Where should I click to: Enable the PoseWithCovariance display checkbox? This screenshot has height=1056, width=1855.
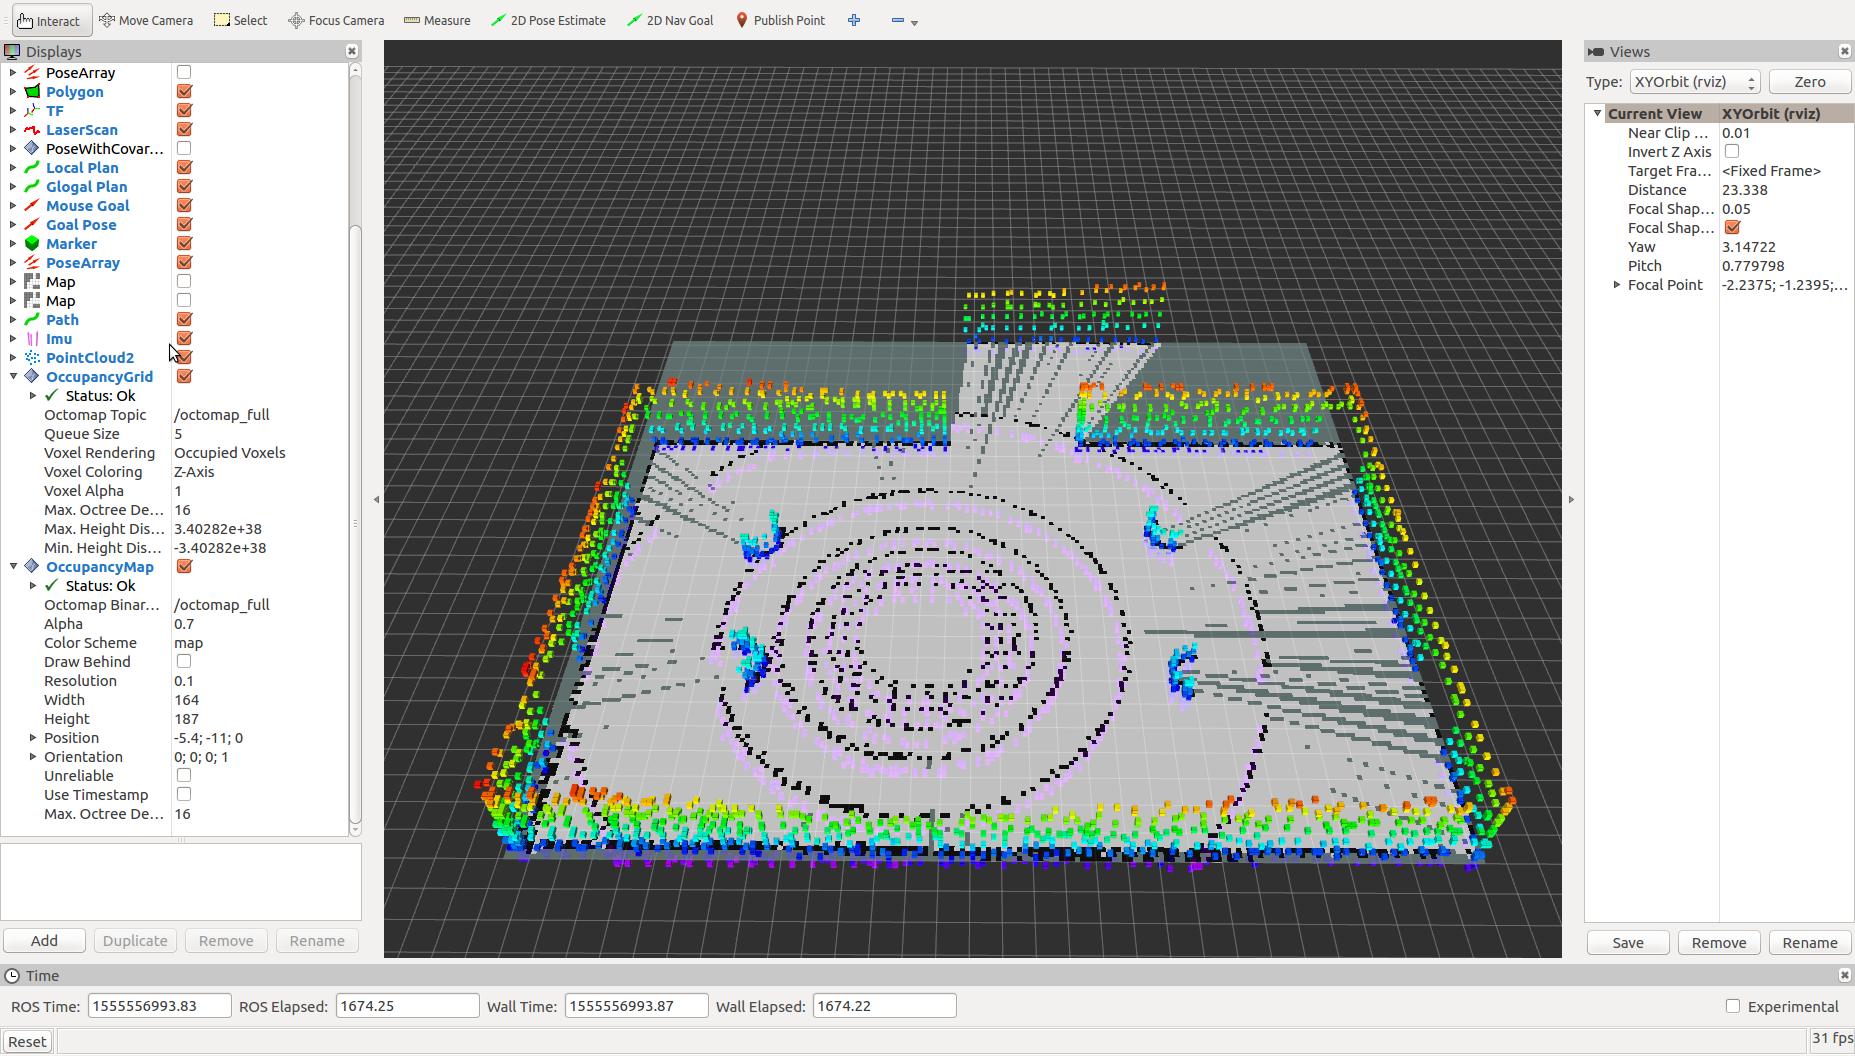click(184, 148)
